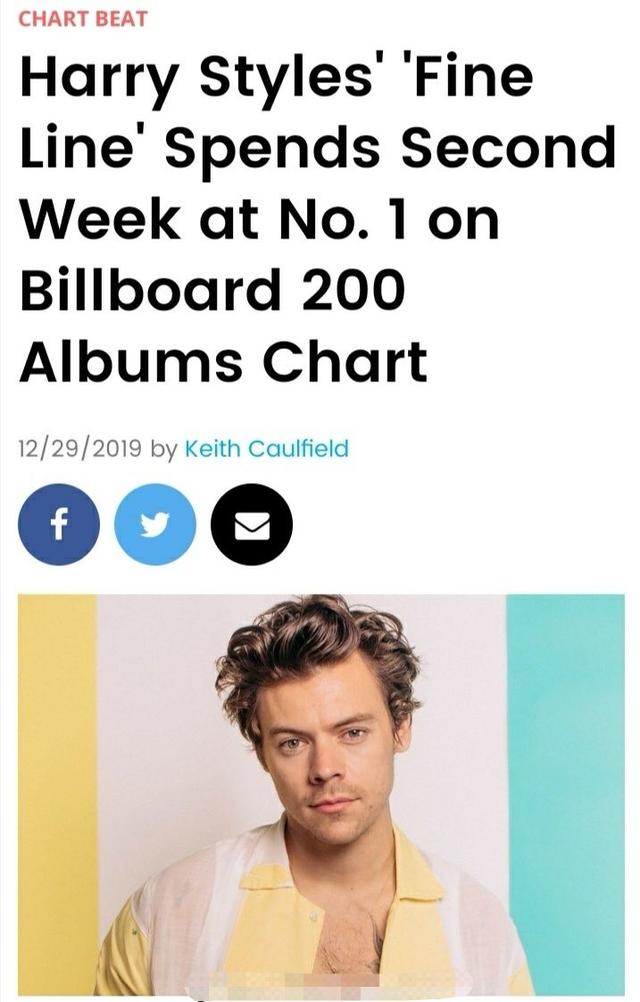Open Keith Caulfield's author page

pyautogui.click(x=266, y=449)
